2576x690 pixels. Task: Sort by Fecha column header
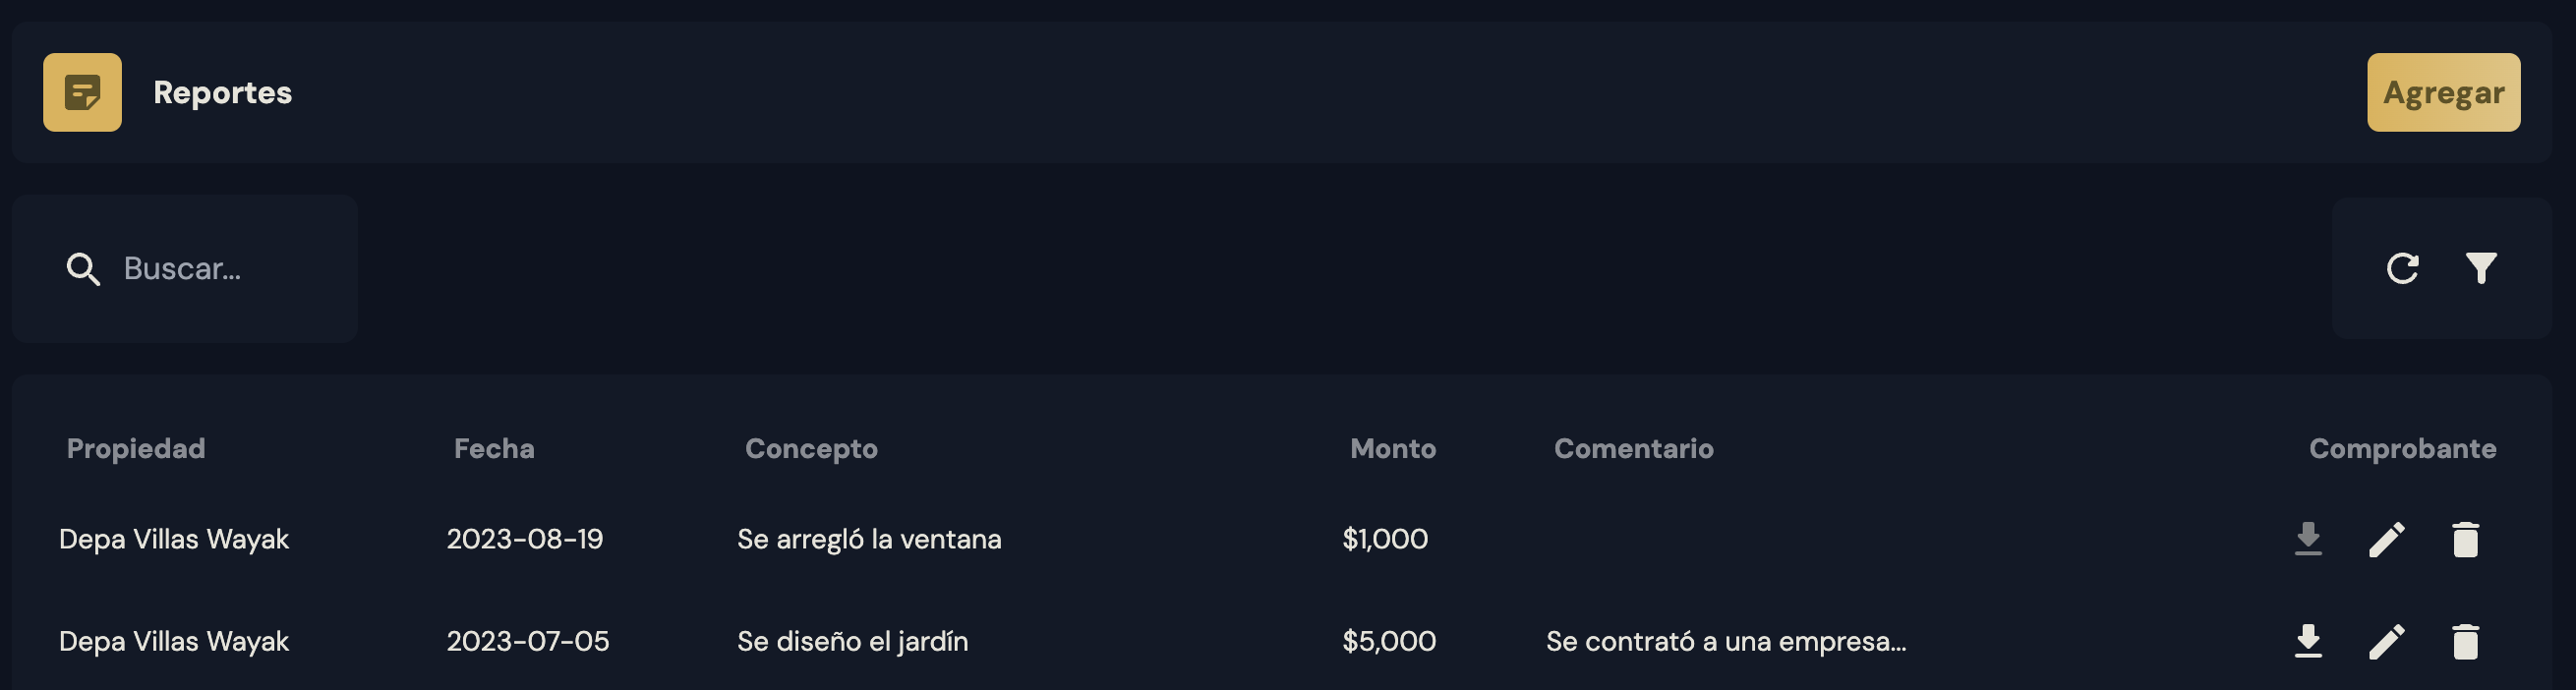point(494,448)
